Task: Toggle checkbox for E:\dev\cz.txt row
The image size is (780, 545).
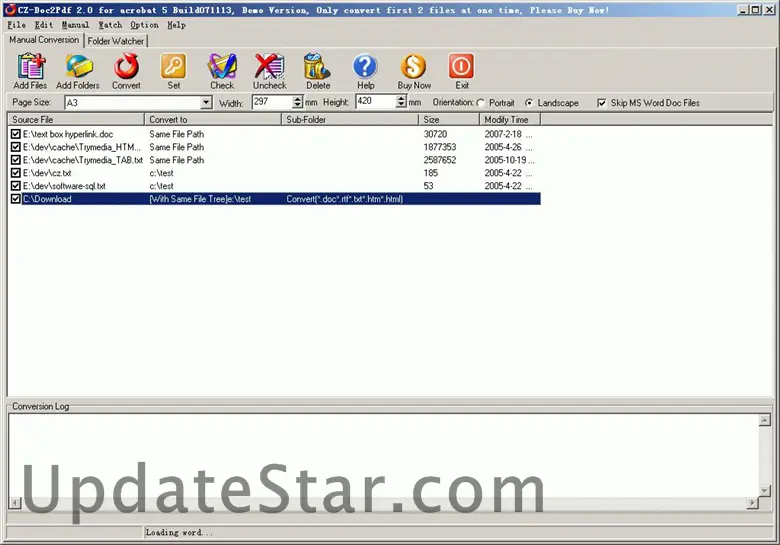Action: (16, 173)
